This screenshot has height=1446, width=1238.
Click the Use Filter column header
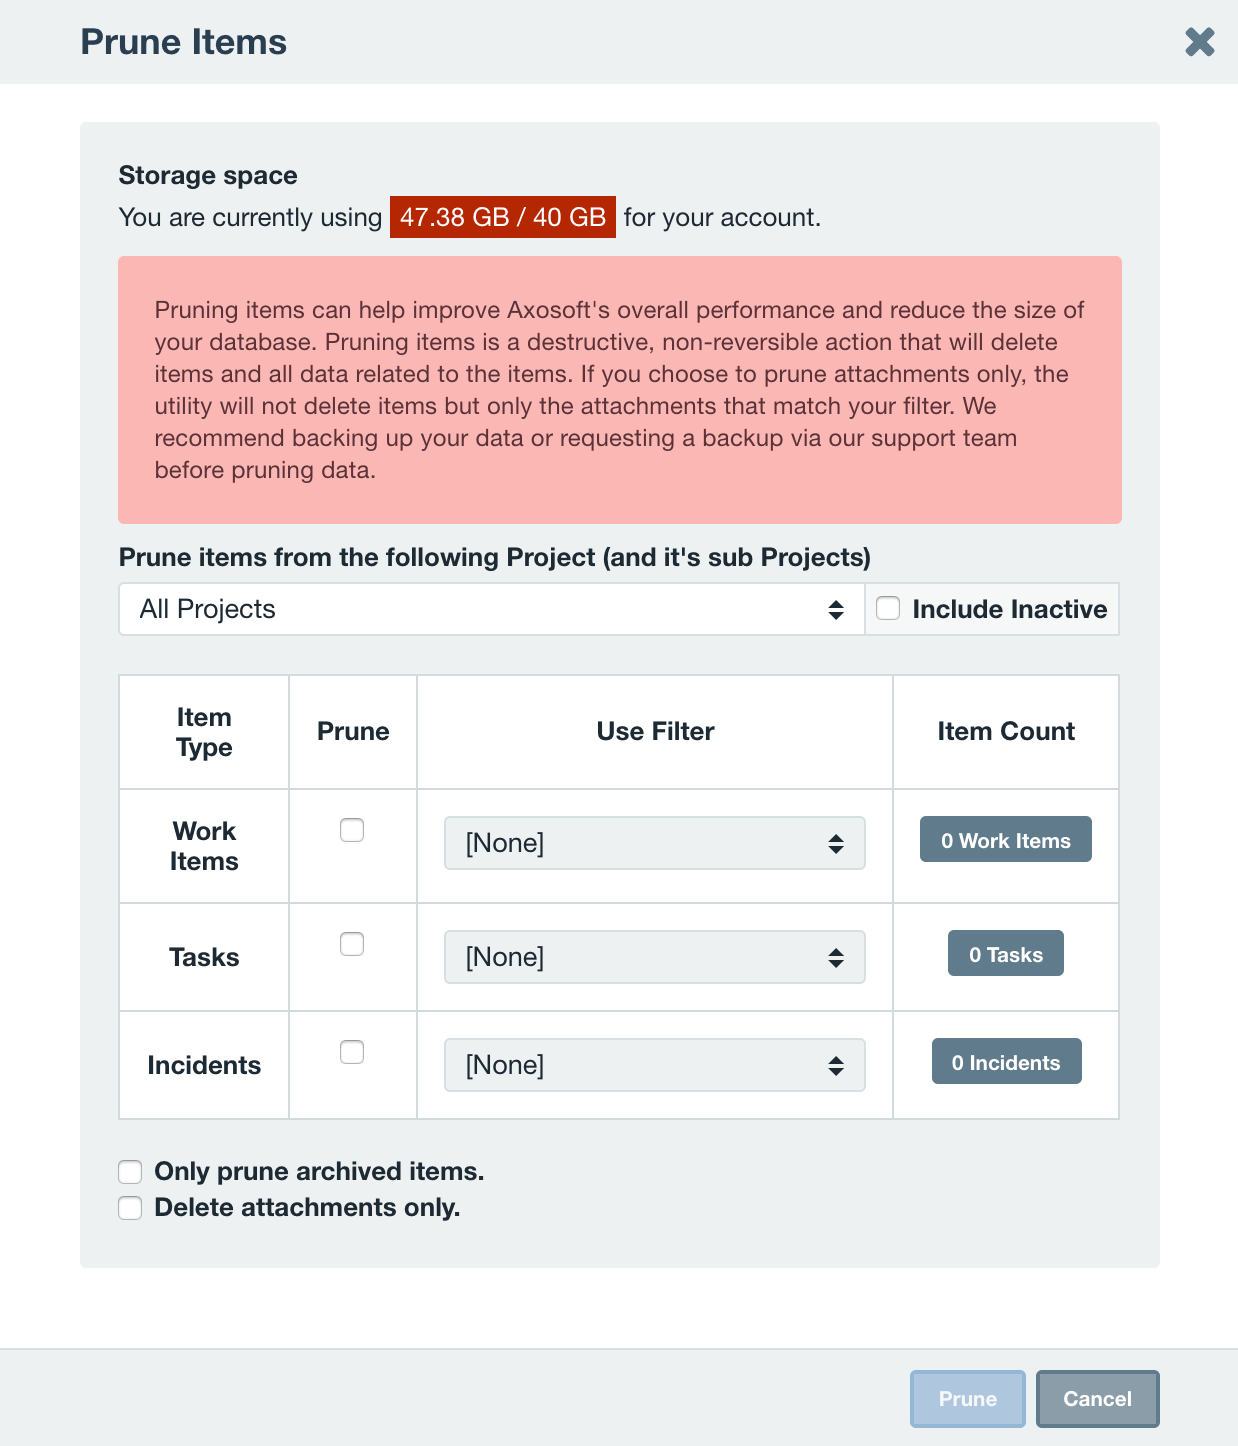[655, 731]
